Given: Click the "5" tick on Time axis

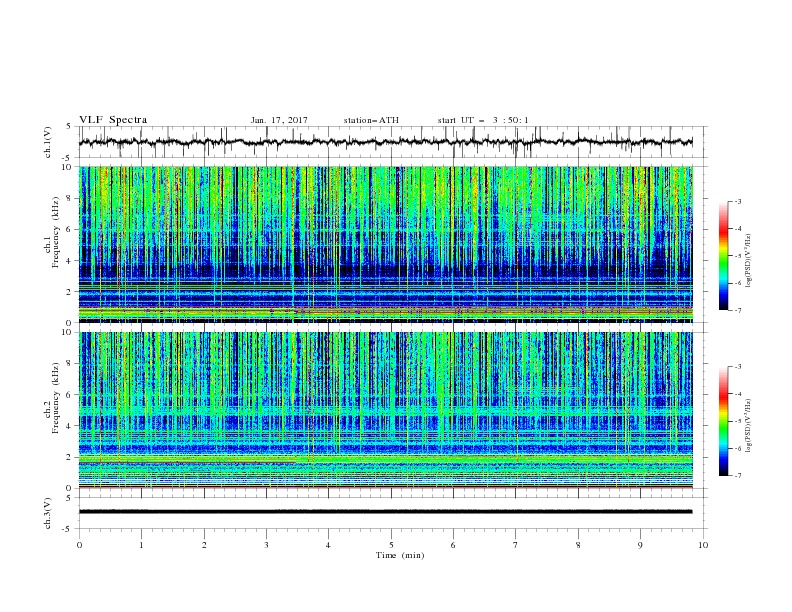Looking at the screenshot, I should pos(391,545).
